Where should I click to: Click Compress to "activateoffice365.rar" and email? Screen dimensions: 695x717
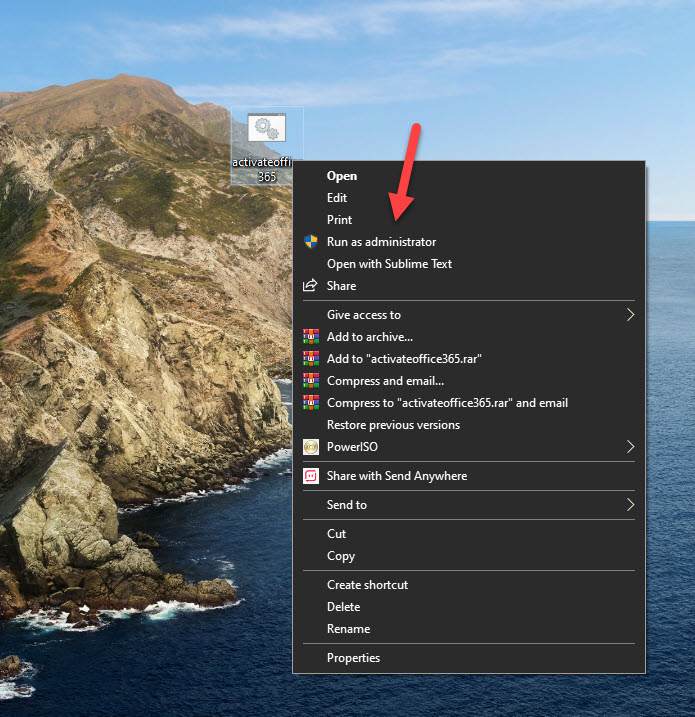coord(447,403)
